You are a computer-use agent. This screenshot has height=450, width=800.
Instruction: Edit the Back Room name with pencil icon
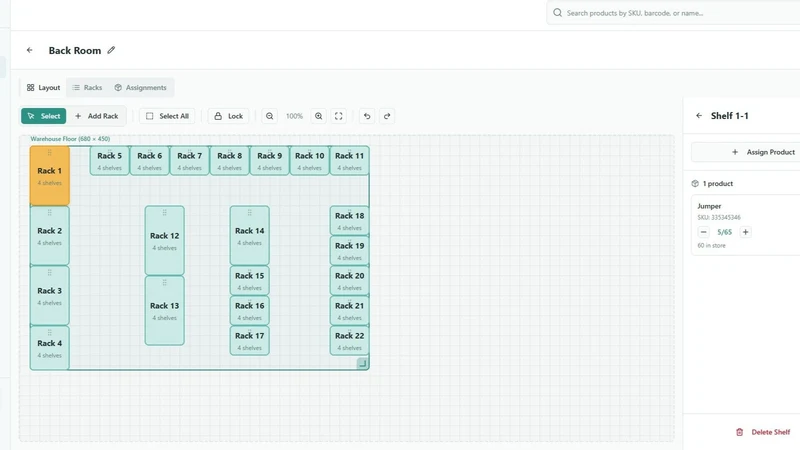tap(111, 50)
